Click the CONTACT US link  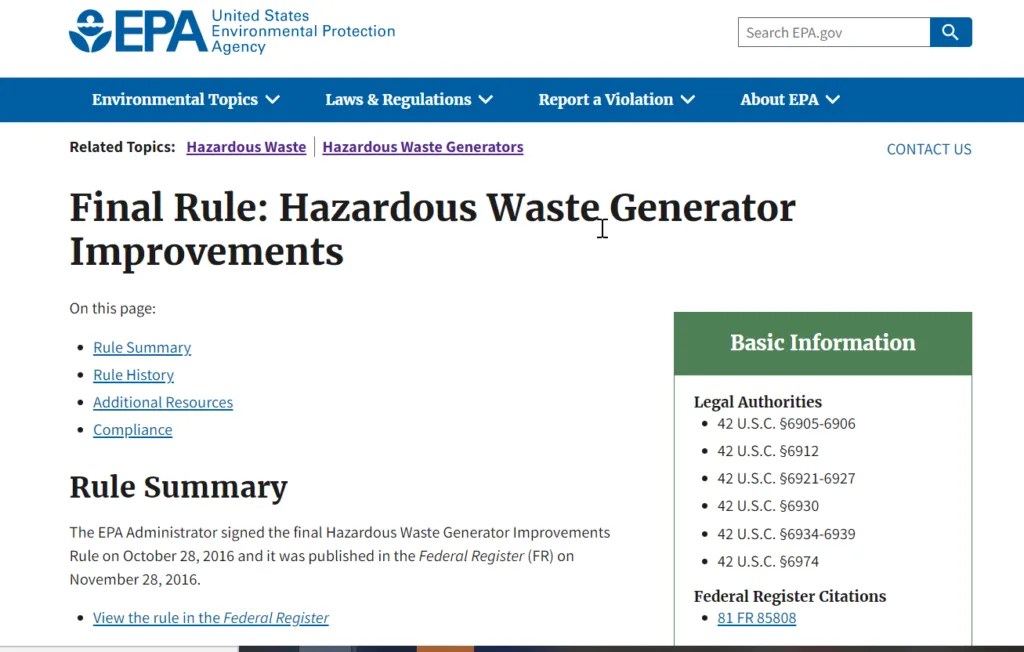(x=928, y=149)
